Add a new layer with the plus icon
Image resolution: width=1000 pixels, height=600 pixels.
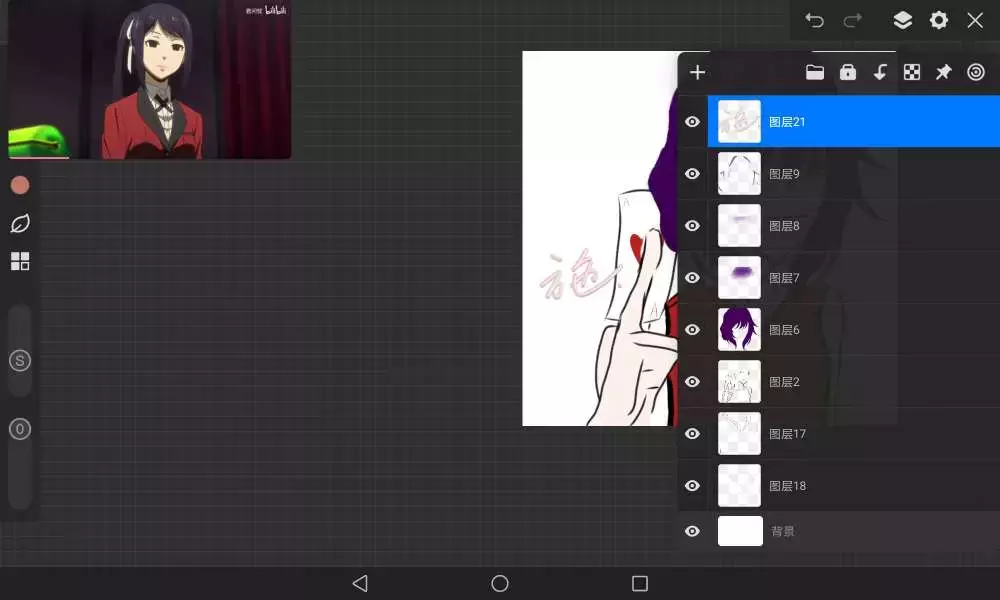(698, 72)
